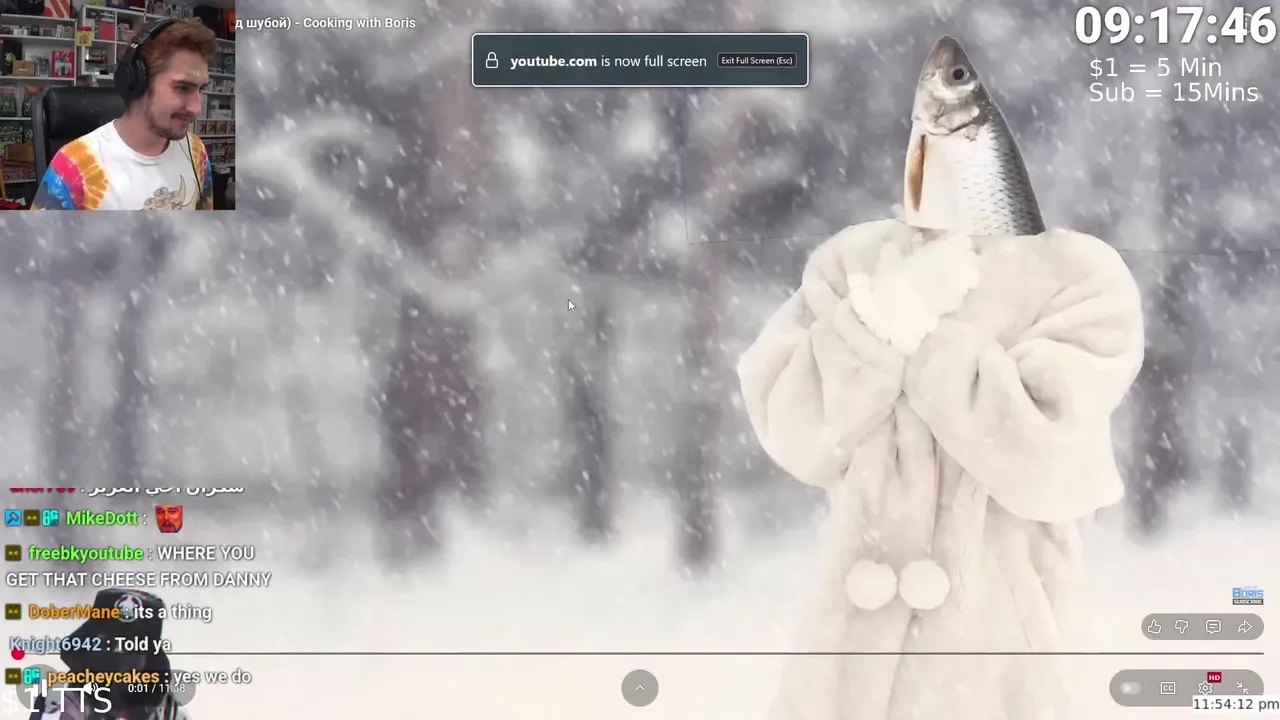Click peacheycakes' teal GG badge
1280x720 pixels.
tap(32, 677)
